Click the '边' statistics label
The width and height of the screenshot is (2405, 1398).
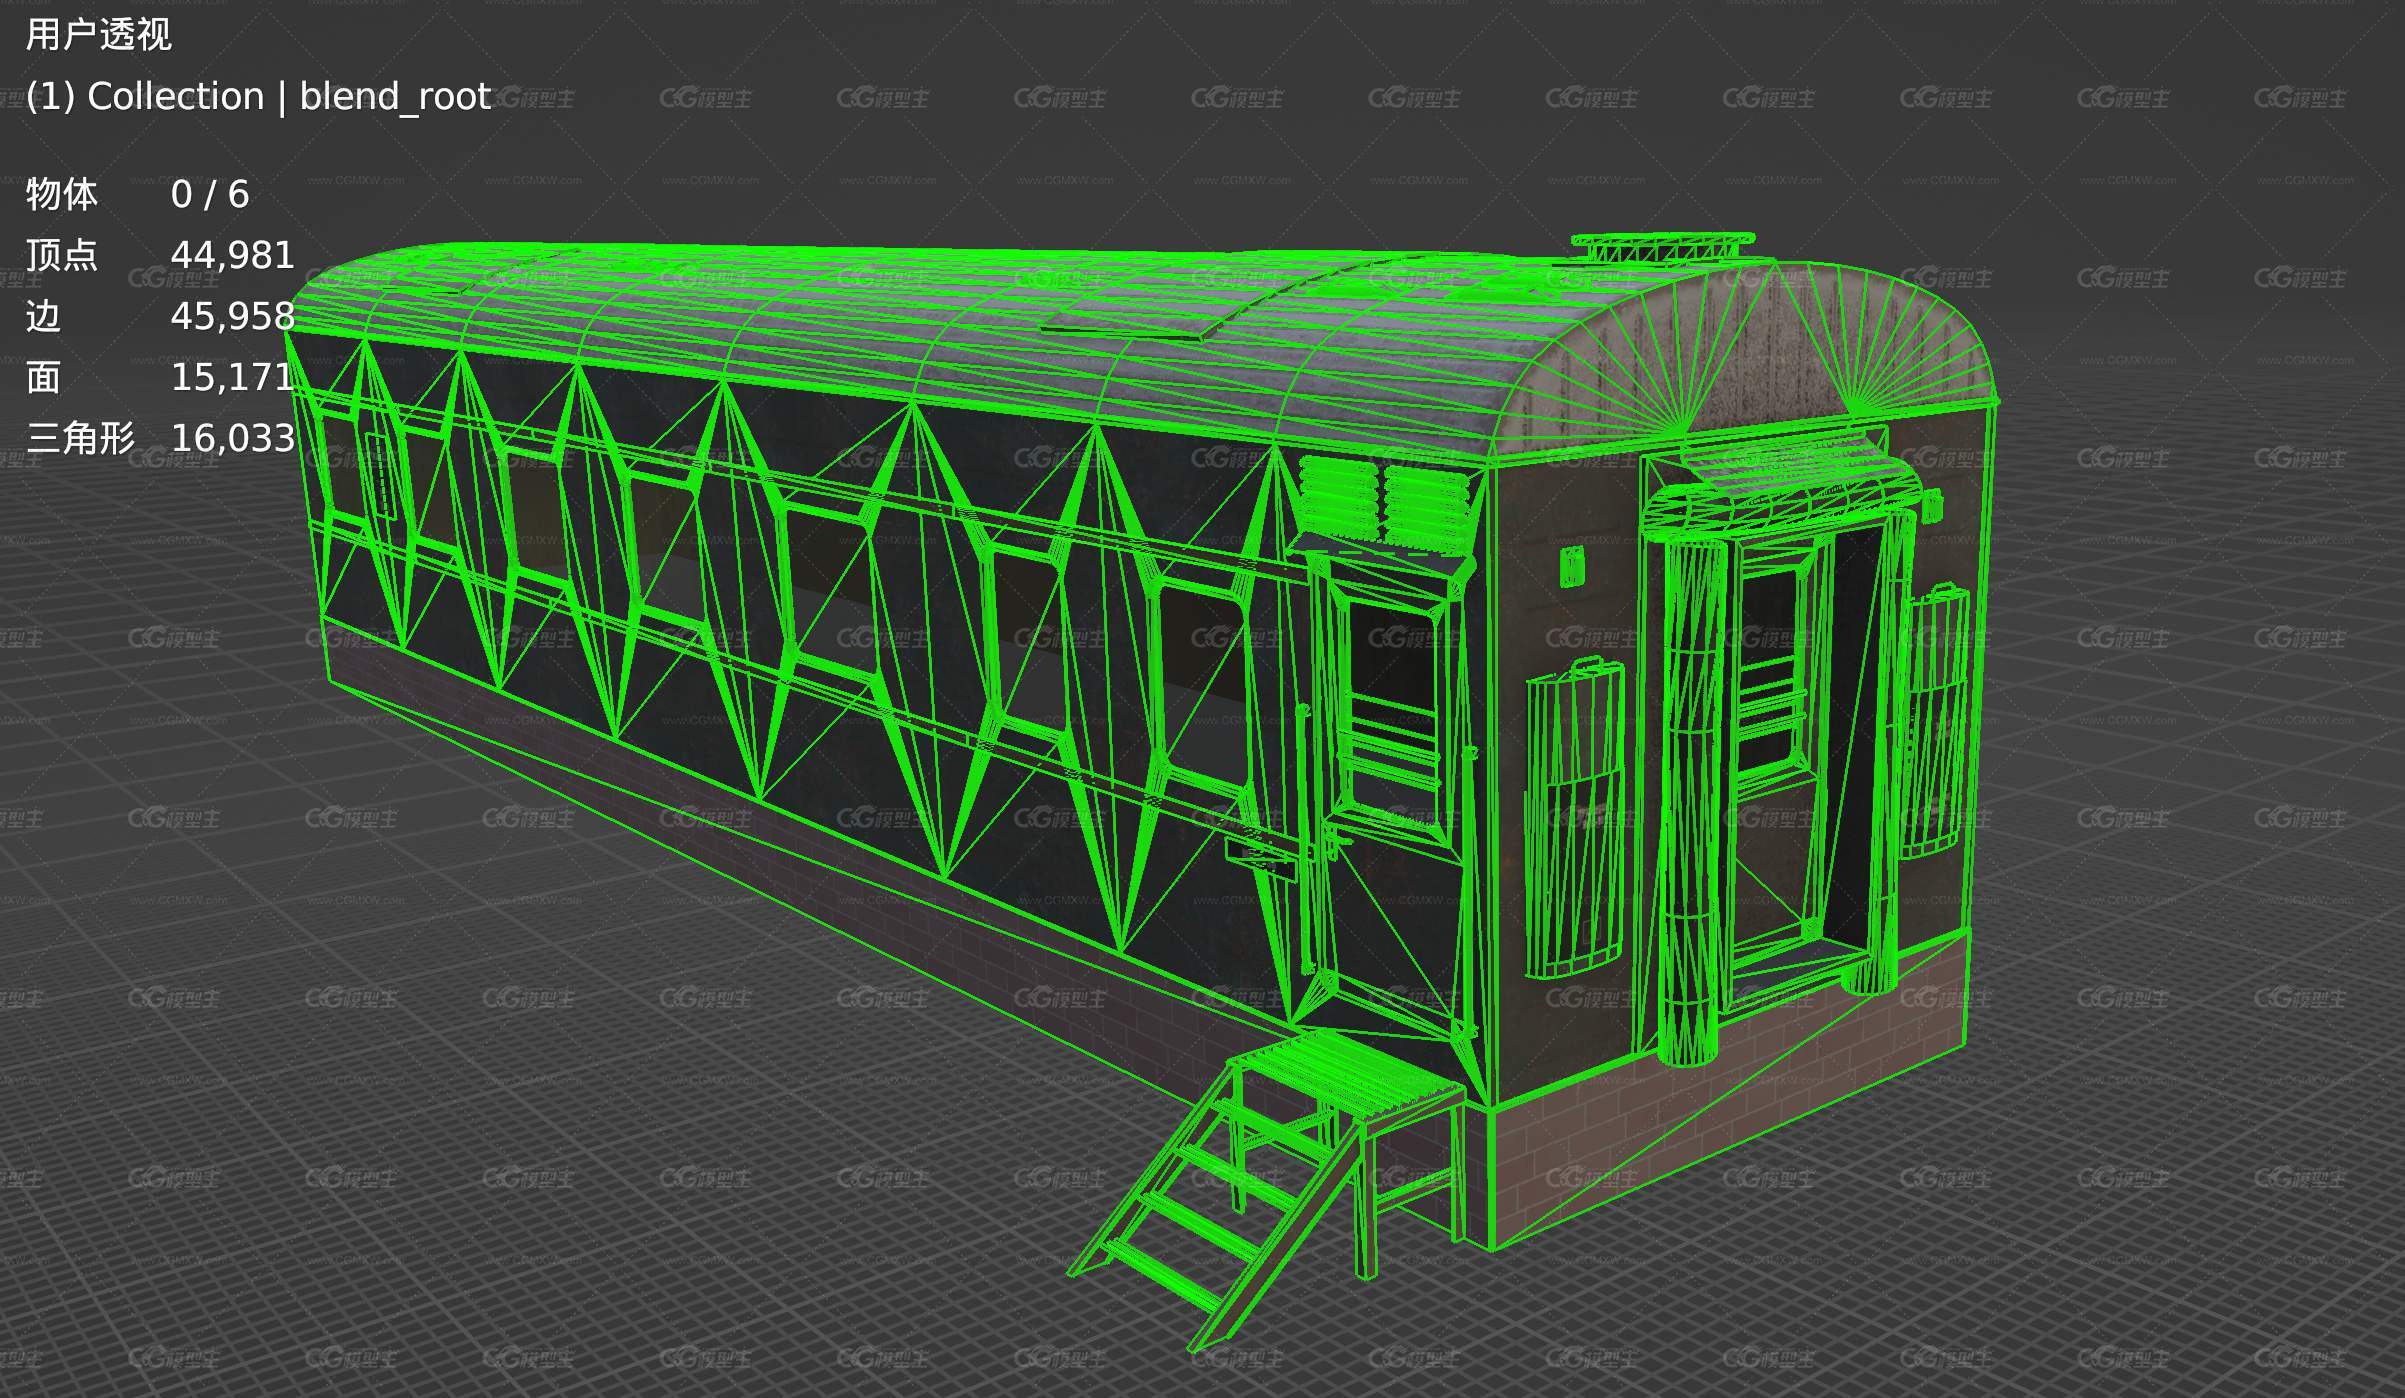tap(43, 316)
